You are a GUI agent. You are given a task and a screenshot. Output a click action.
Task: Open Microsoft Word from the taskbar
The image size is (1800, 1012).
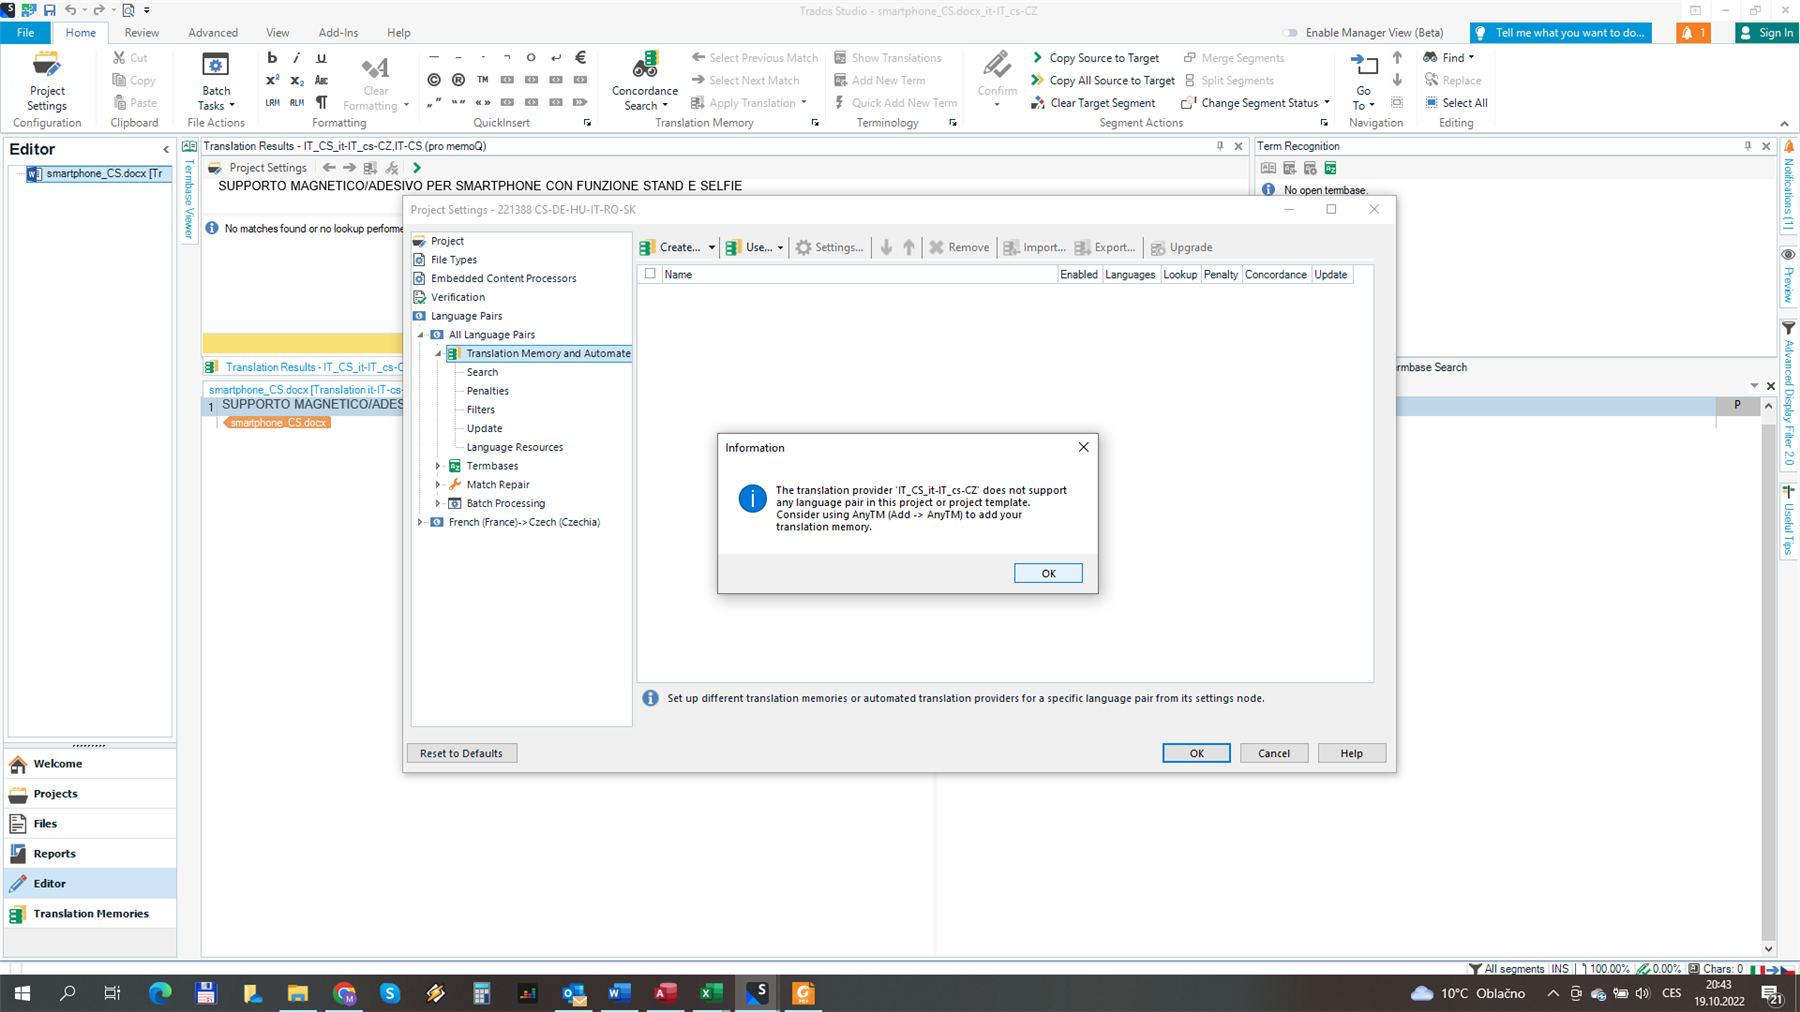619,993
